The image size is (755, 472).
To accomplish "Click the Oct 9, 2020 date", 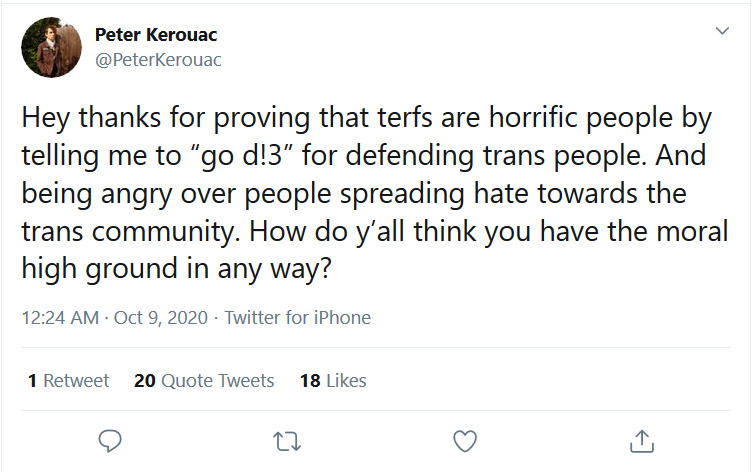I will click(161, 318).
